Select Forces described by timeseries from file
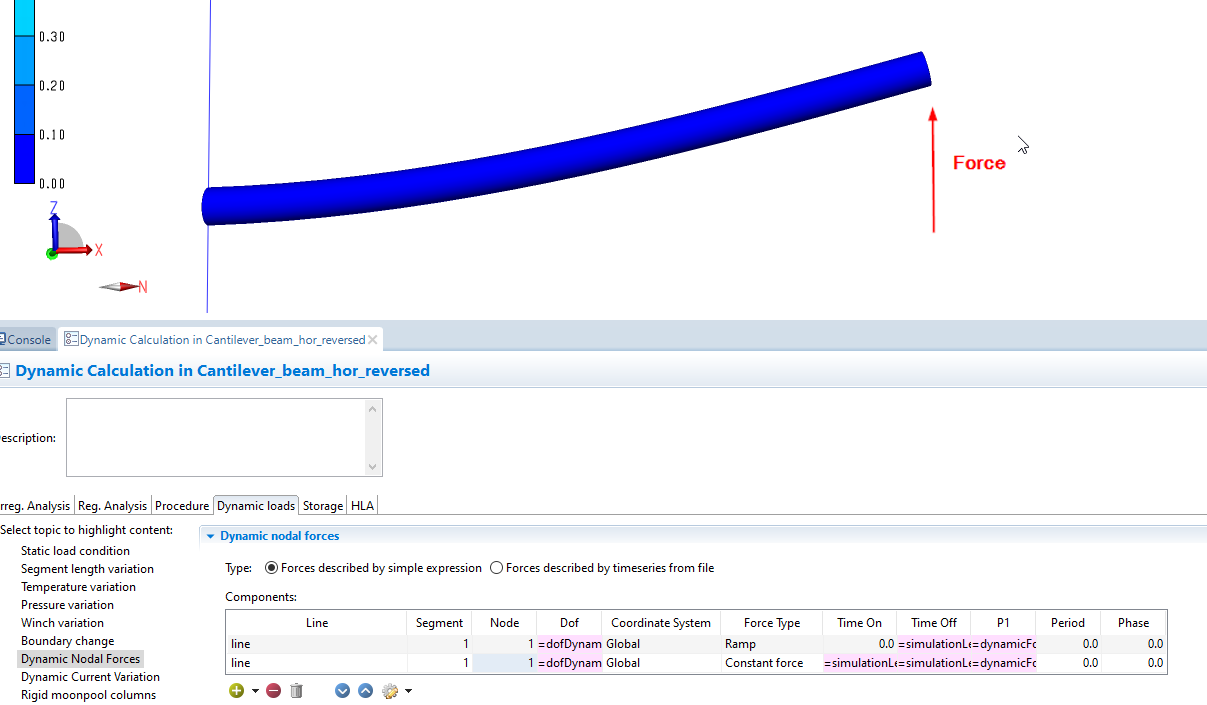1207x705 pixels. (496, 568)
